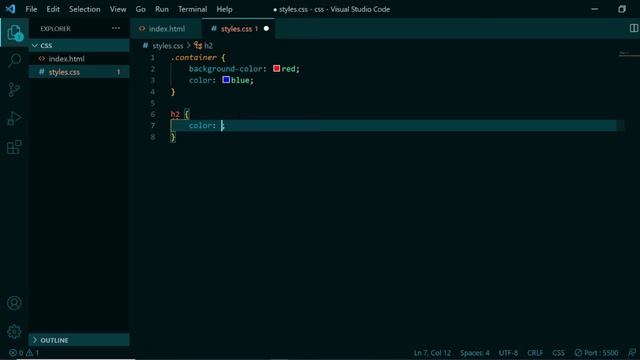Viewport: 640px width, 360px height.
Task: Open the Terminal menu
Action: click(x=192, y=9)
